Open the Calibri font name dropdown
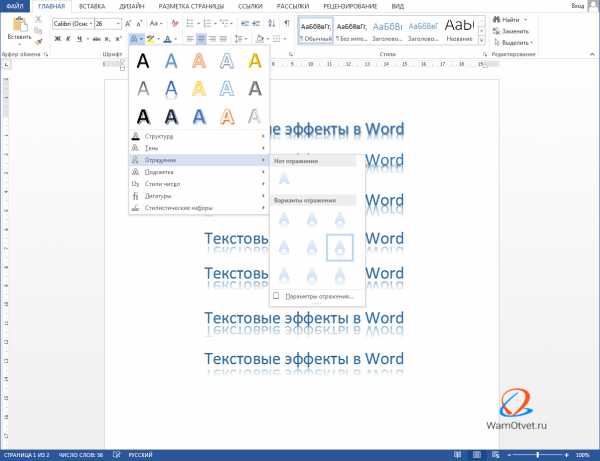 pyautogui.click(x=90, y=24)
